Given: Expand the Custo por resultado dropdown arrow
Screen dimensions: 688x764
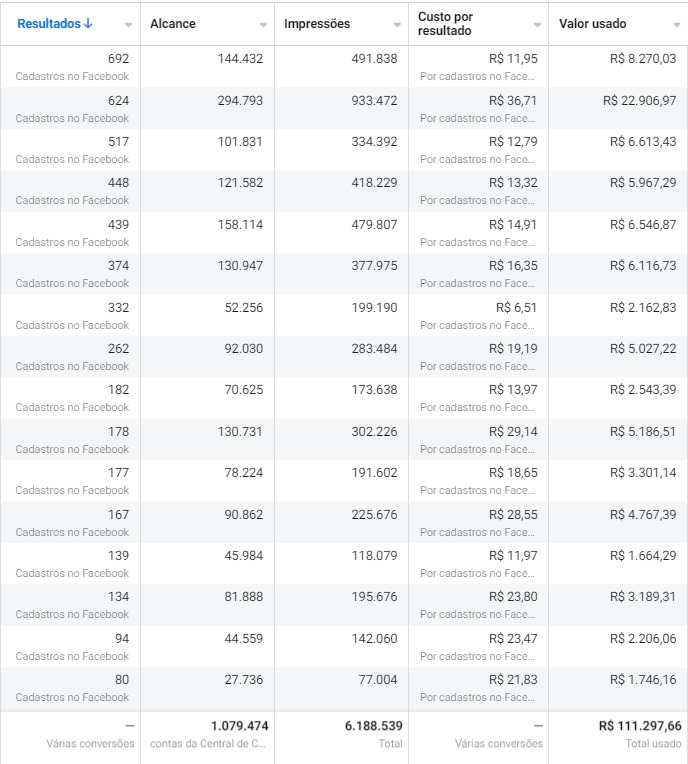Looking at the screenshot, I should [x=537, y=25].
